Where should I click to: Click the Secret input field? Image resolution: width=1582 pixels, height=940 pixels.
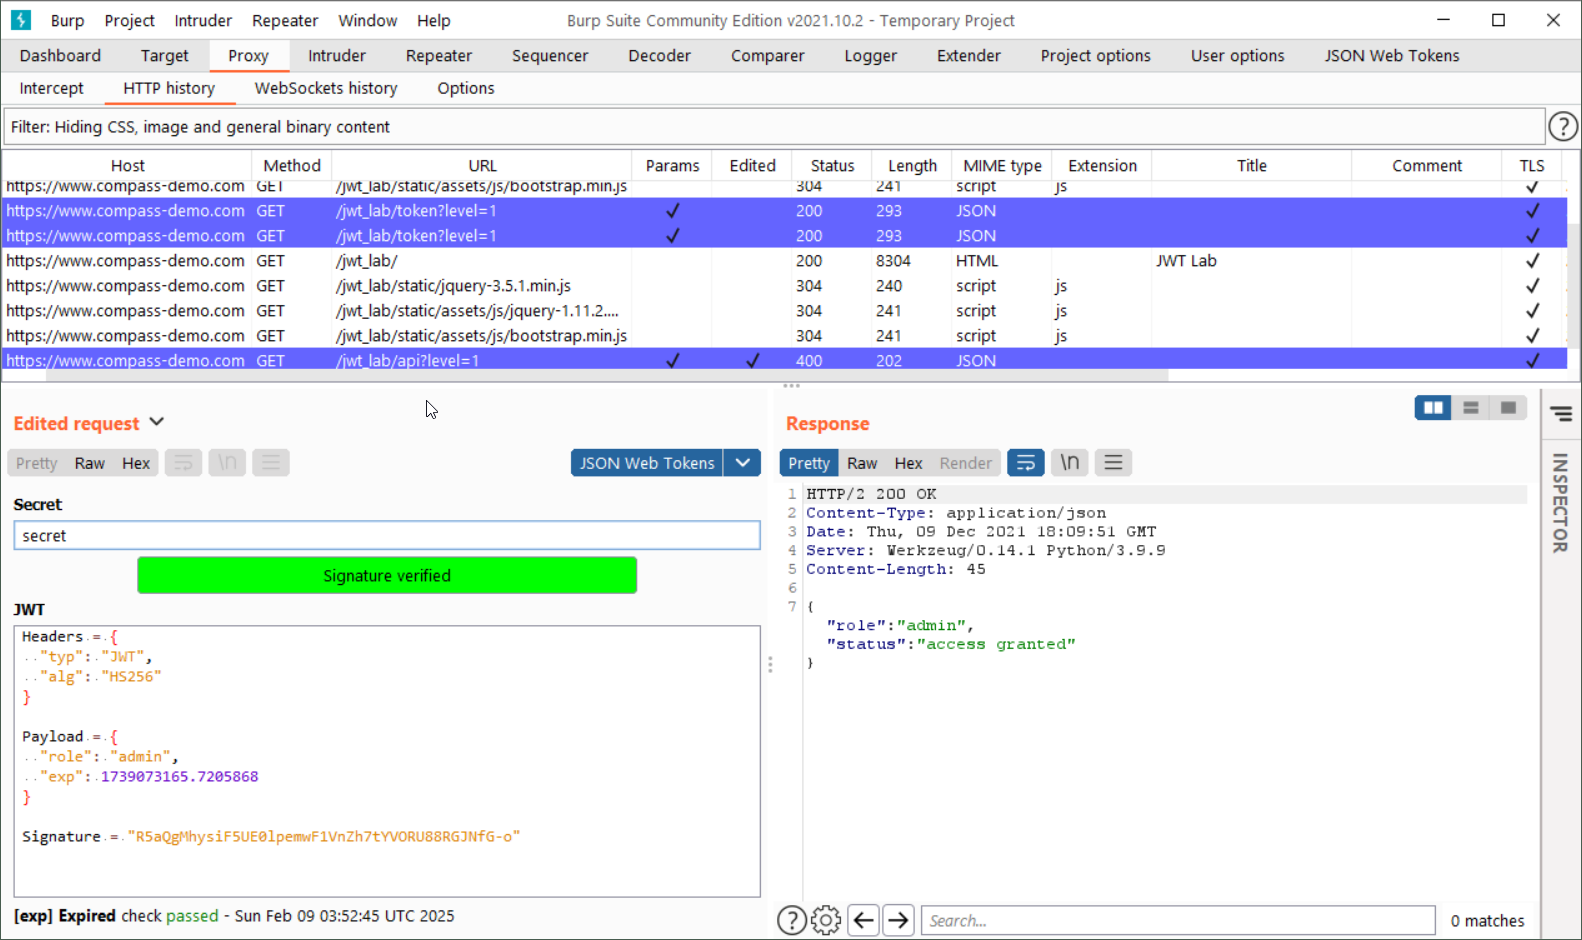[386, 536]
